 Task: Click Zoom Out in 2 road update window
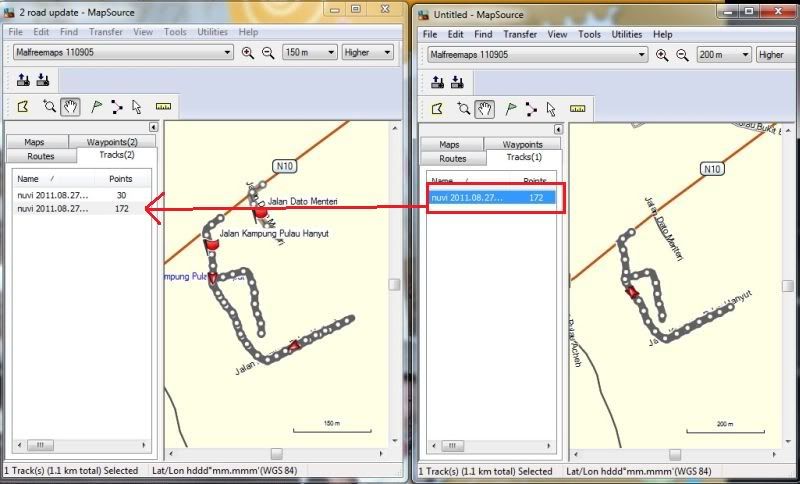268,53
